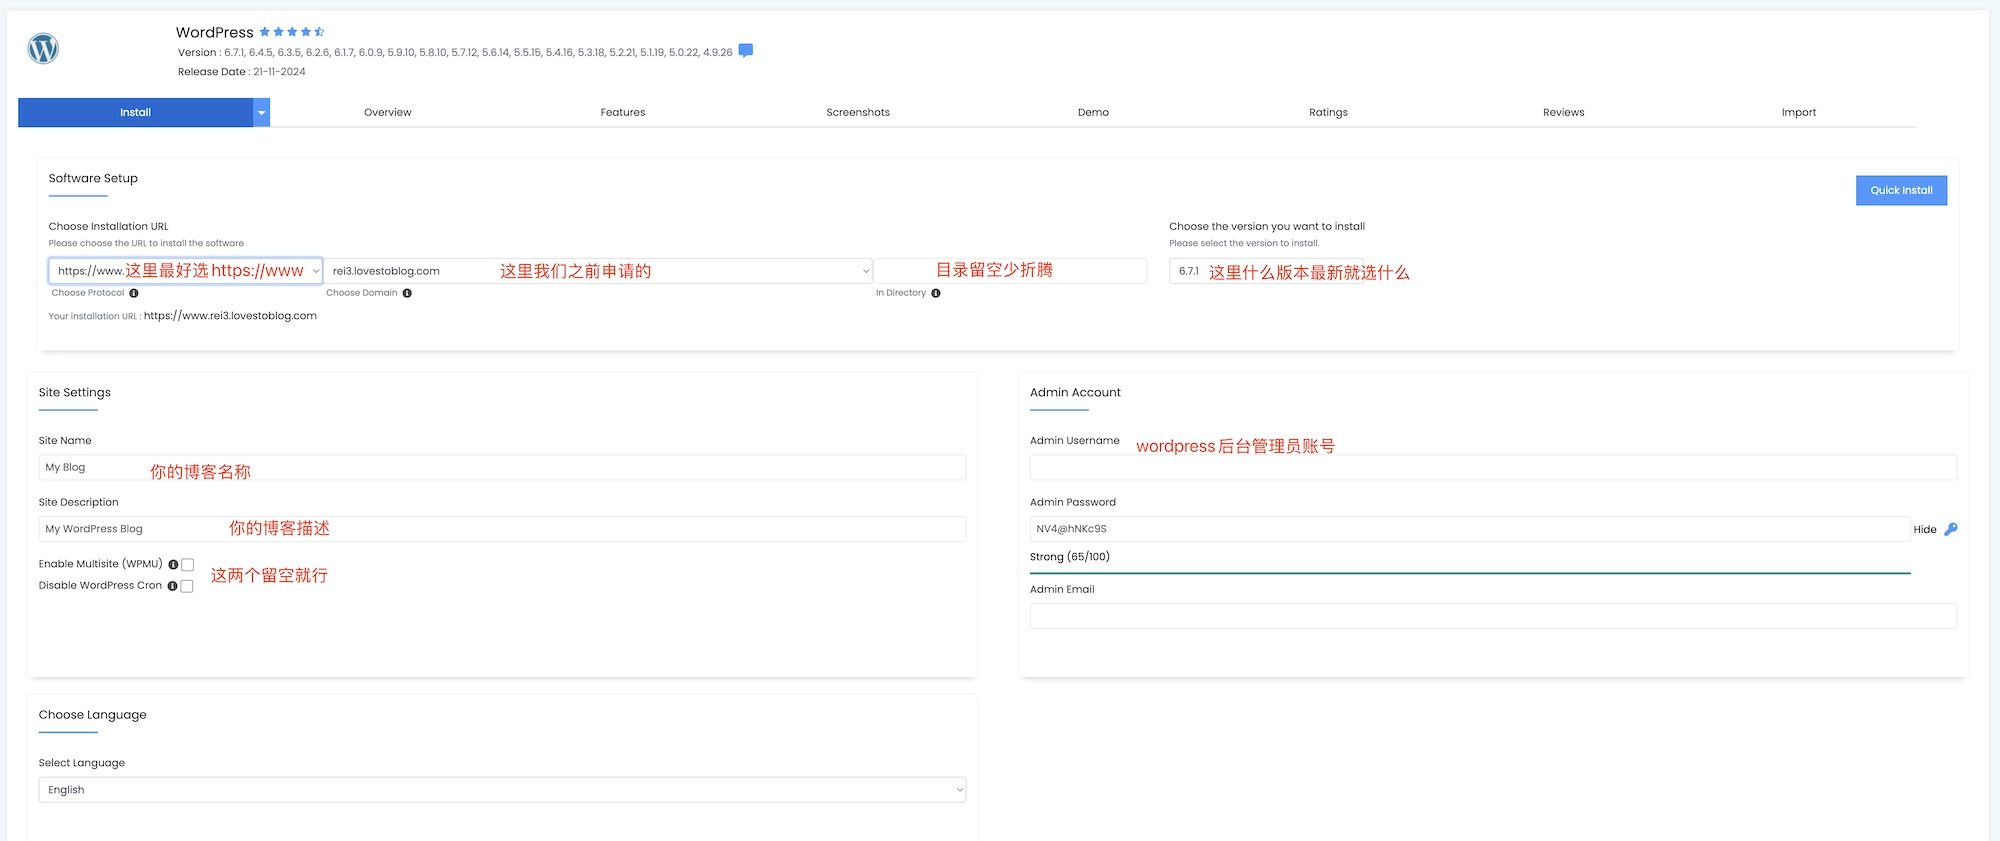Open the Demo tab

pyautogui.click(x=1093, y=113)
